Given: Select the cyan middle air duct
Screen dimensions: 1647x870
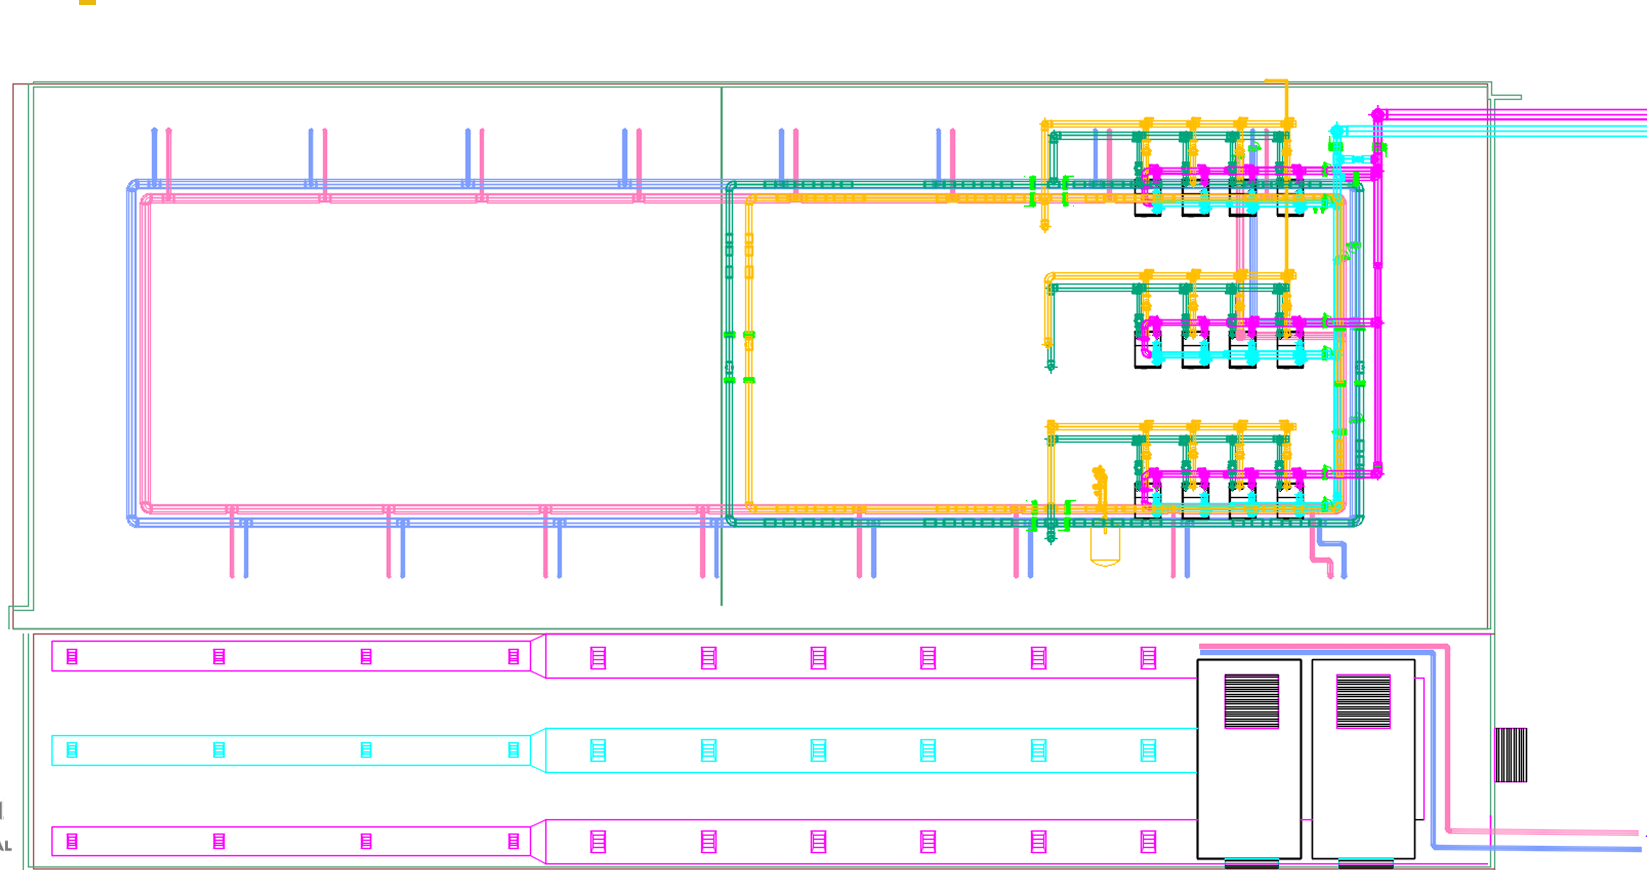Looking at the screenshot, I should [625, 750].
